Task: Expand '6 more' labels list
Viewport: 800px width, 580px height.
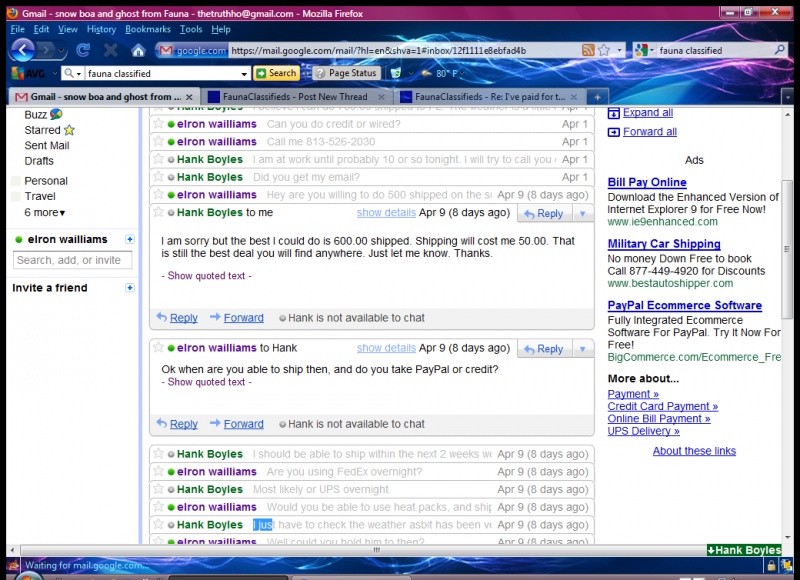Action: pyautogui.click(x=45, y=212)
